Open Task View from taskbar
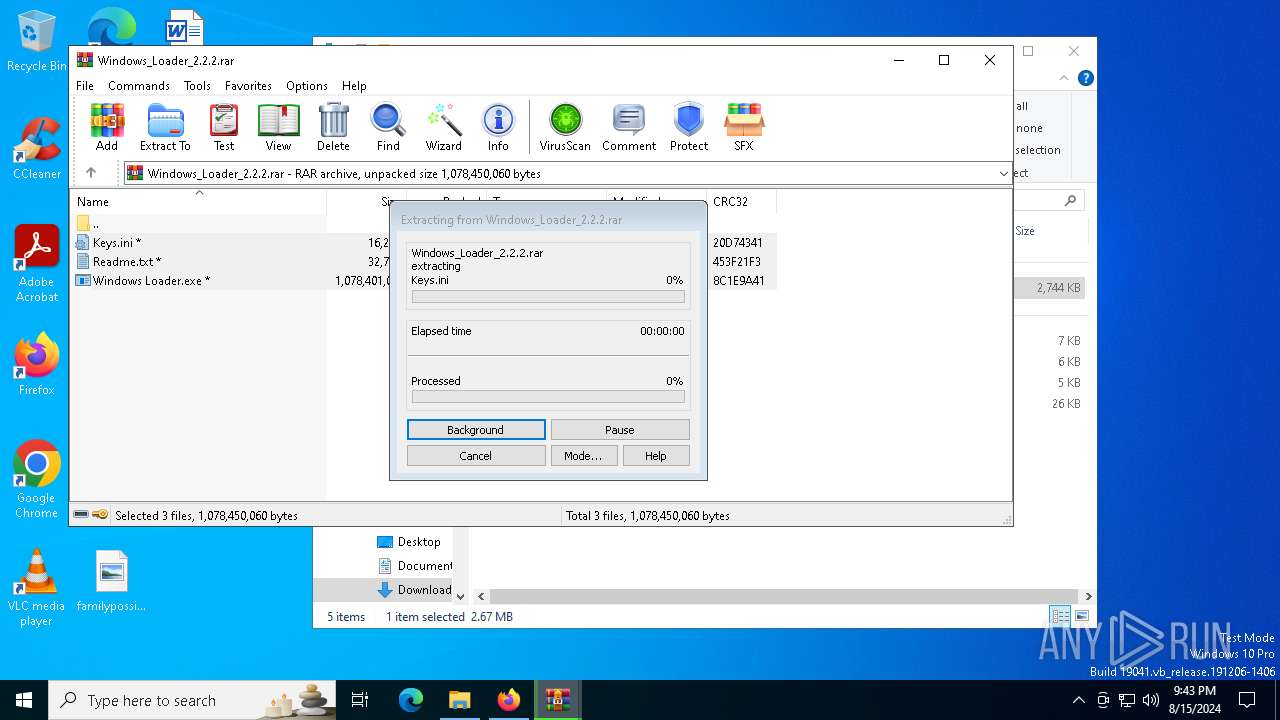 pyautogui.click(x=361, y=700)
